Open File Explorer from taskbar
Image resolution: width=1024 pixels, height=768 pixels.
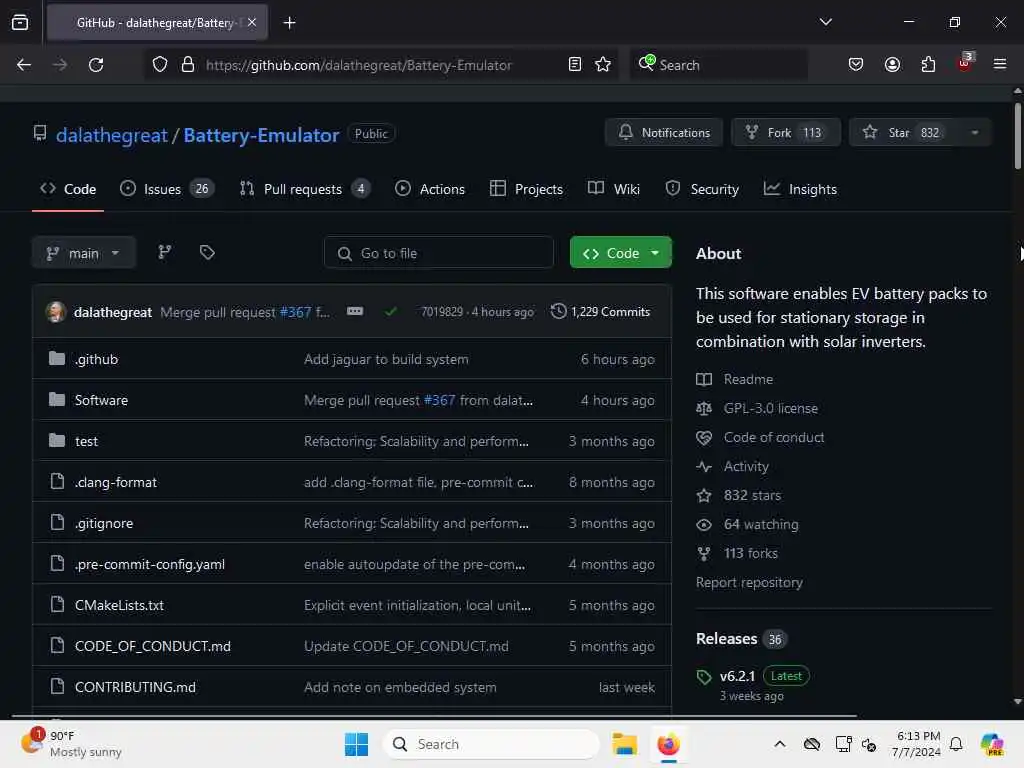[624, 744]
